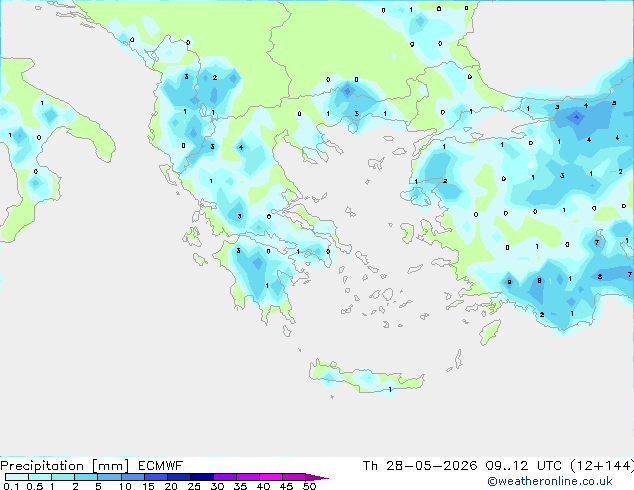Pick the legend swatch between 10 and 15

(x=132, y=477)
